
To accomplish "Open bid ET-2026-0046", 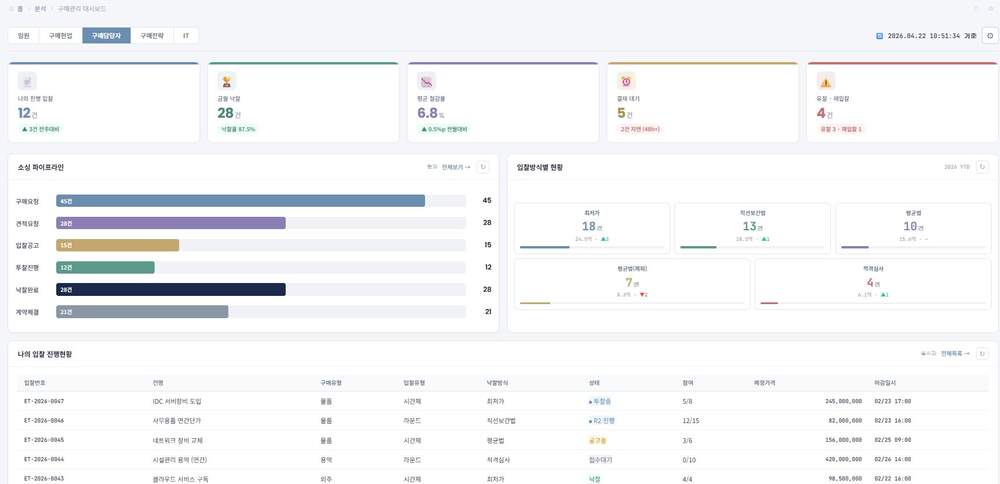I will pos(44,421).
